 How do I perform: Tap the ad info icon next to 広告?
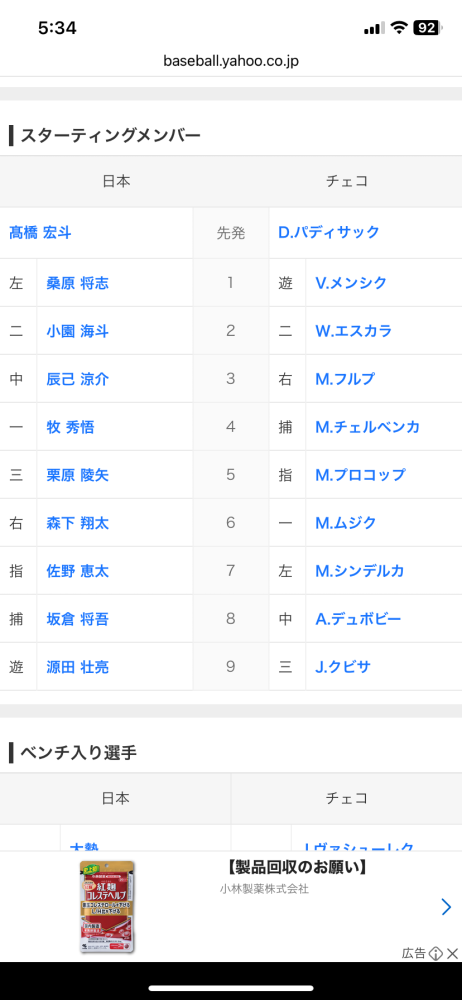point(436,953)
